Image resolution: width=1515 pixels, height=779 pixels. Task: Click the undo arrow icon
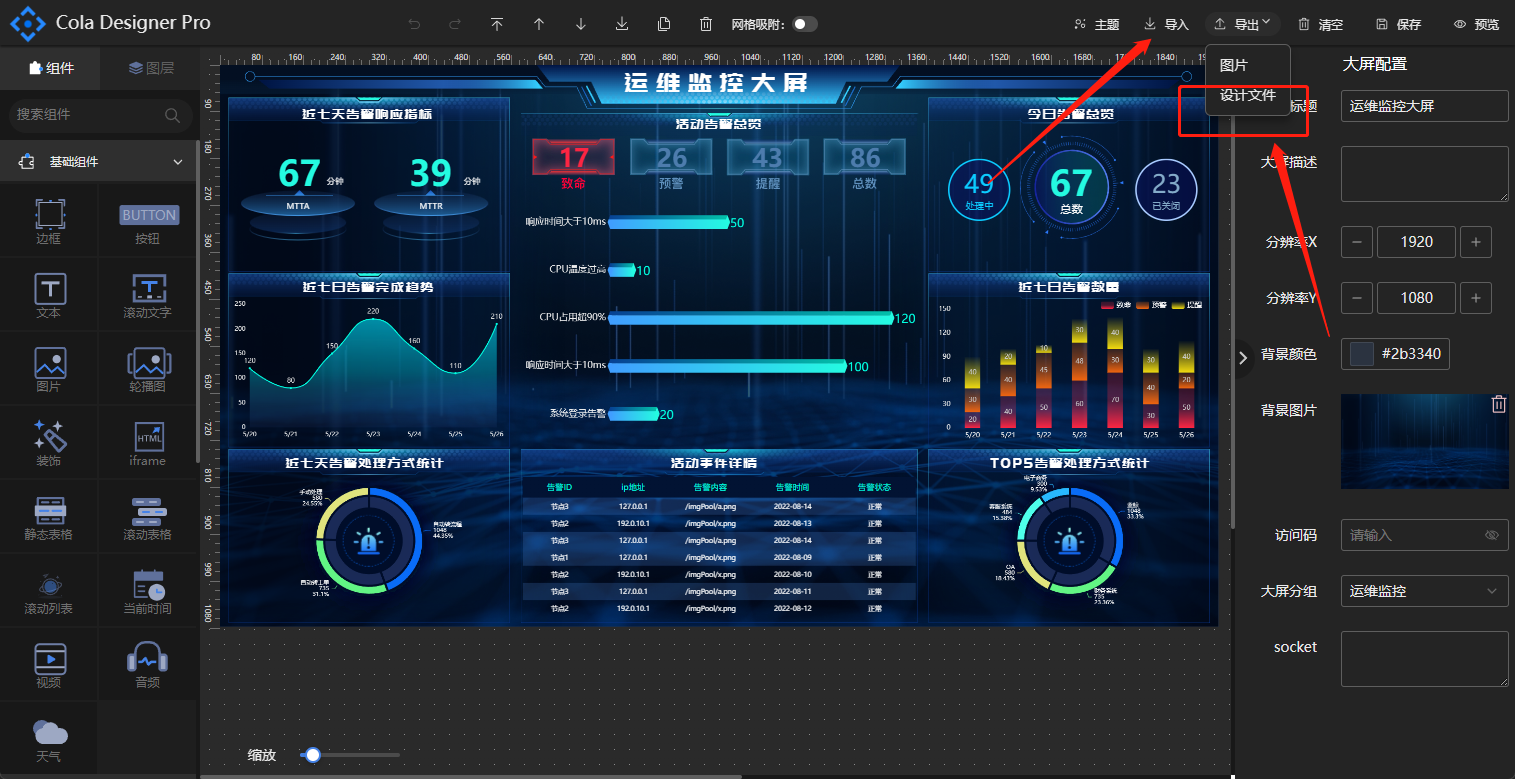pos(415,24)
